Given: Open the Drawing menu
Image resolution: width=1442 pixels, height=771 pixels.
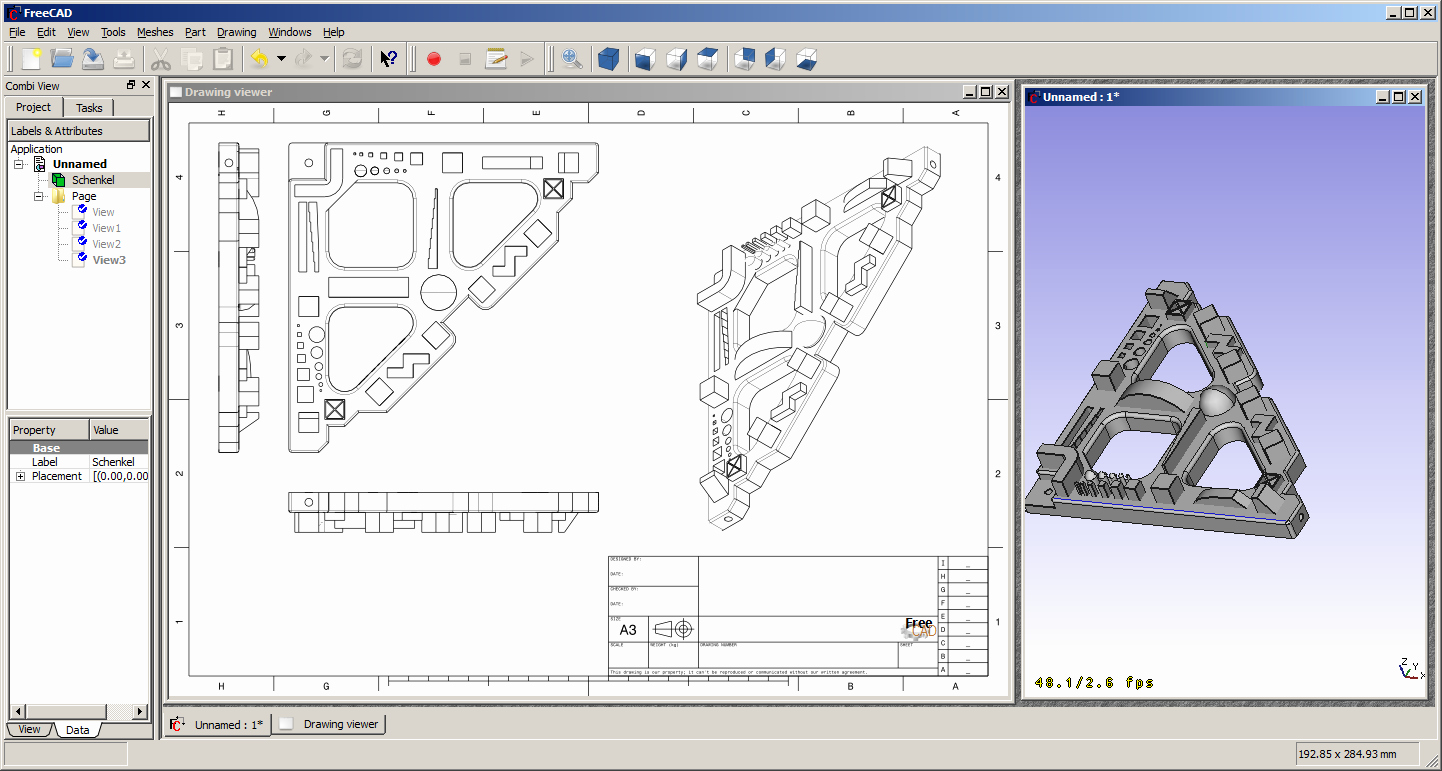Looking at the screenshot, I should pos(236,32).
